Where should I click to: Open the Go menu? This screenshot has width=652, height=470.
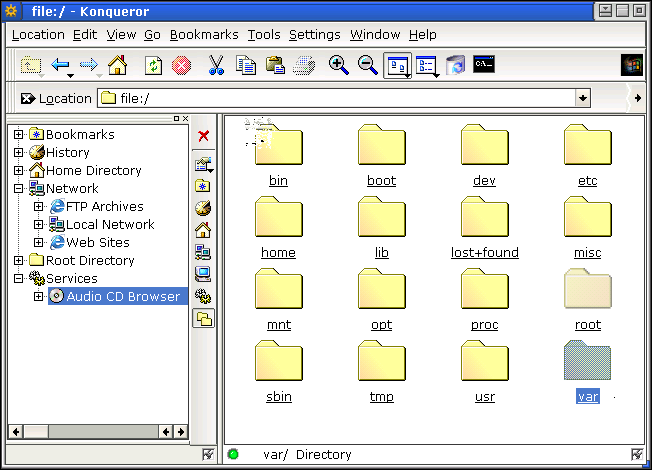pyautogui.click(x=152, y=35)
